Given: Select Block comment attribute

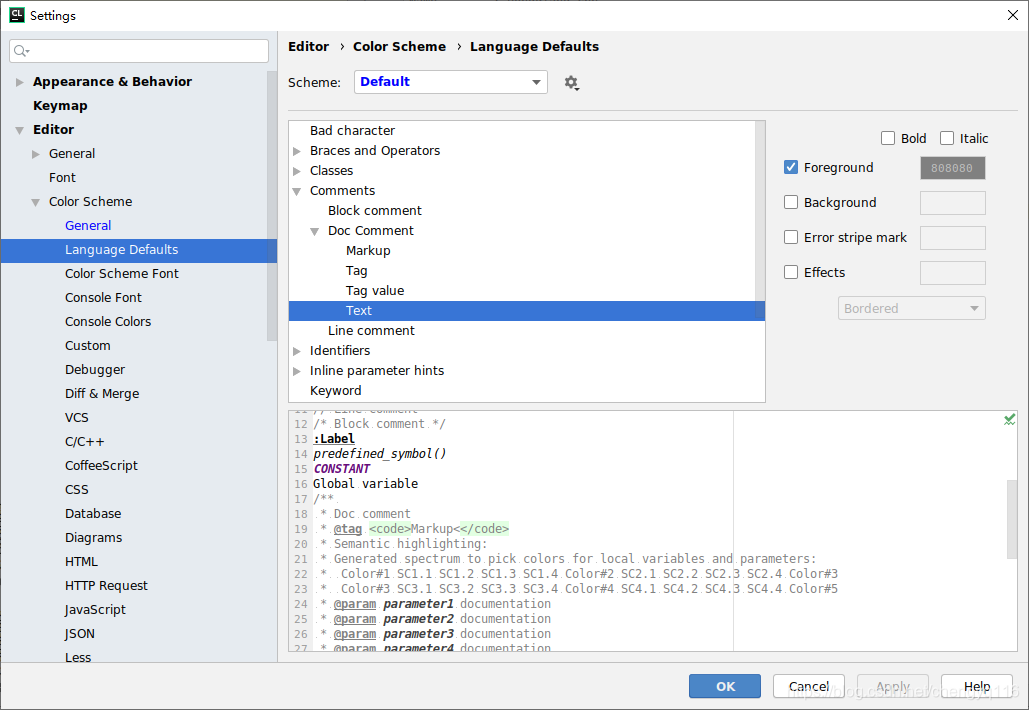Looking at the screenshot, I should [x=375, y=211].
